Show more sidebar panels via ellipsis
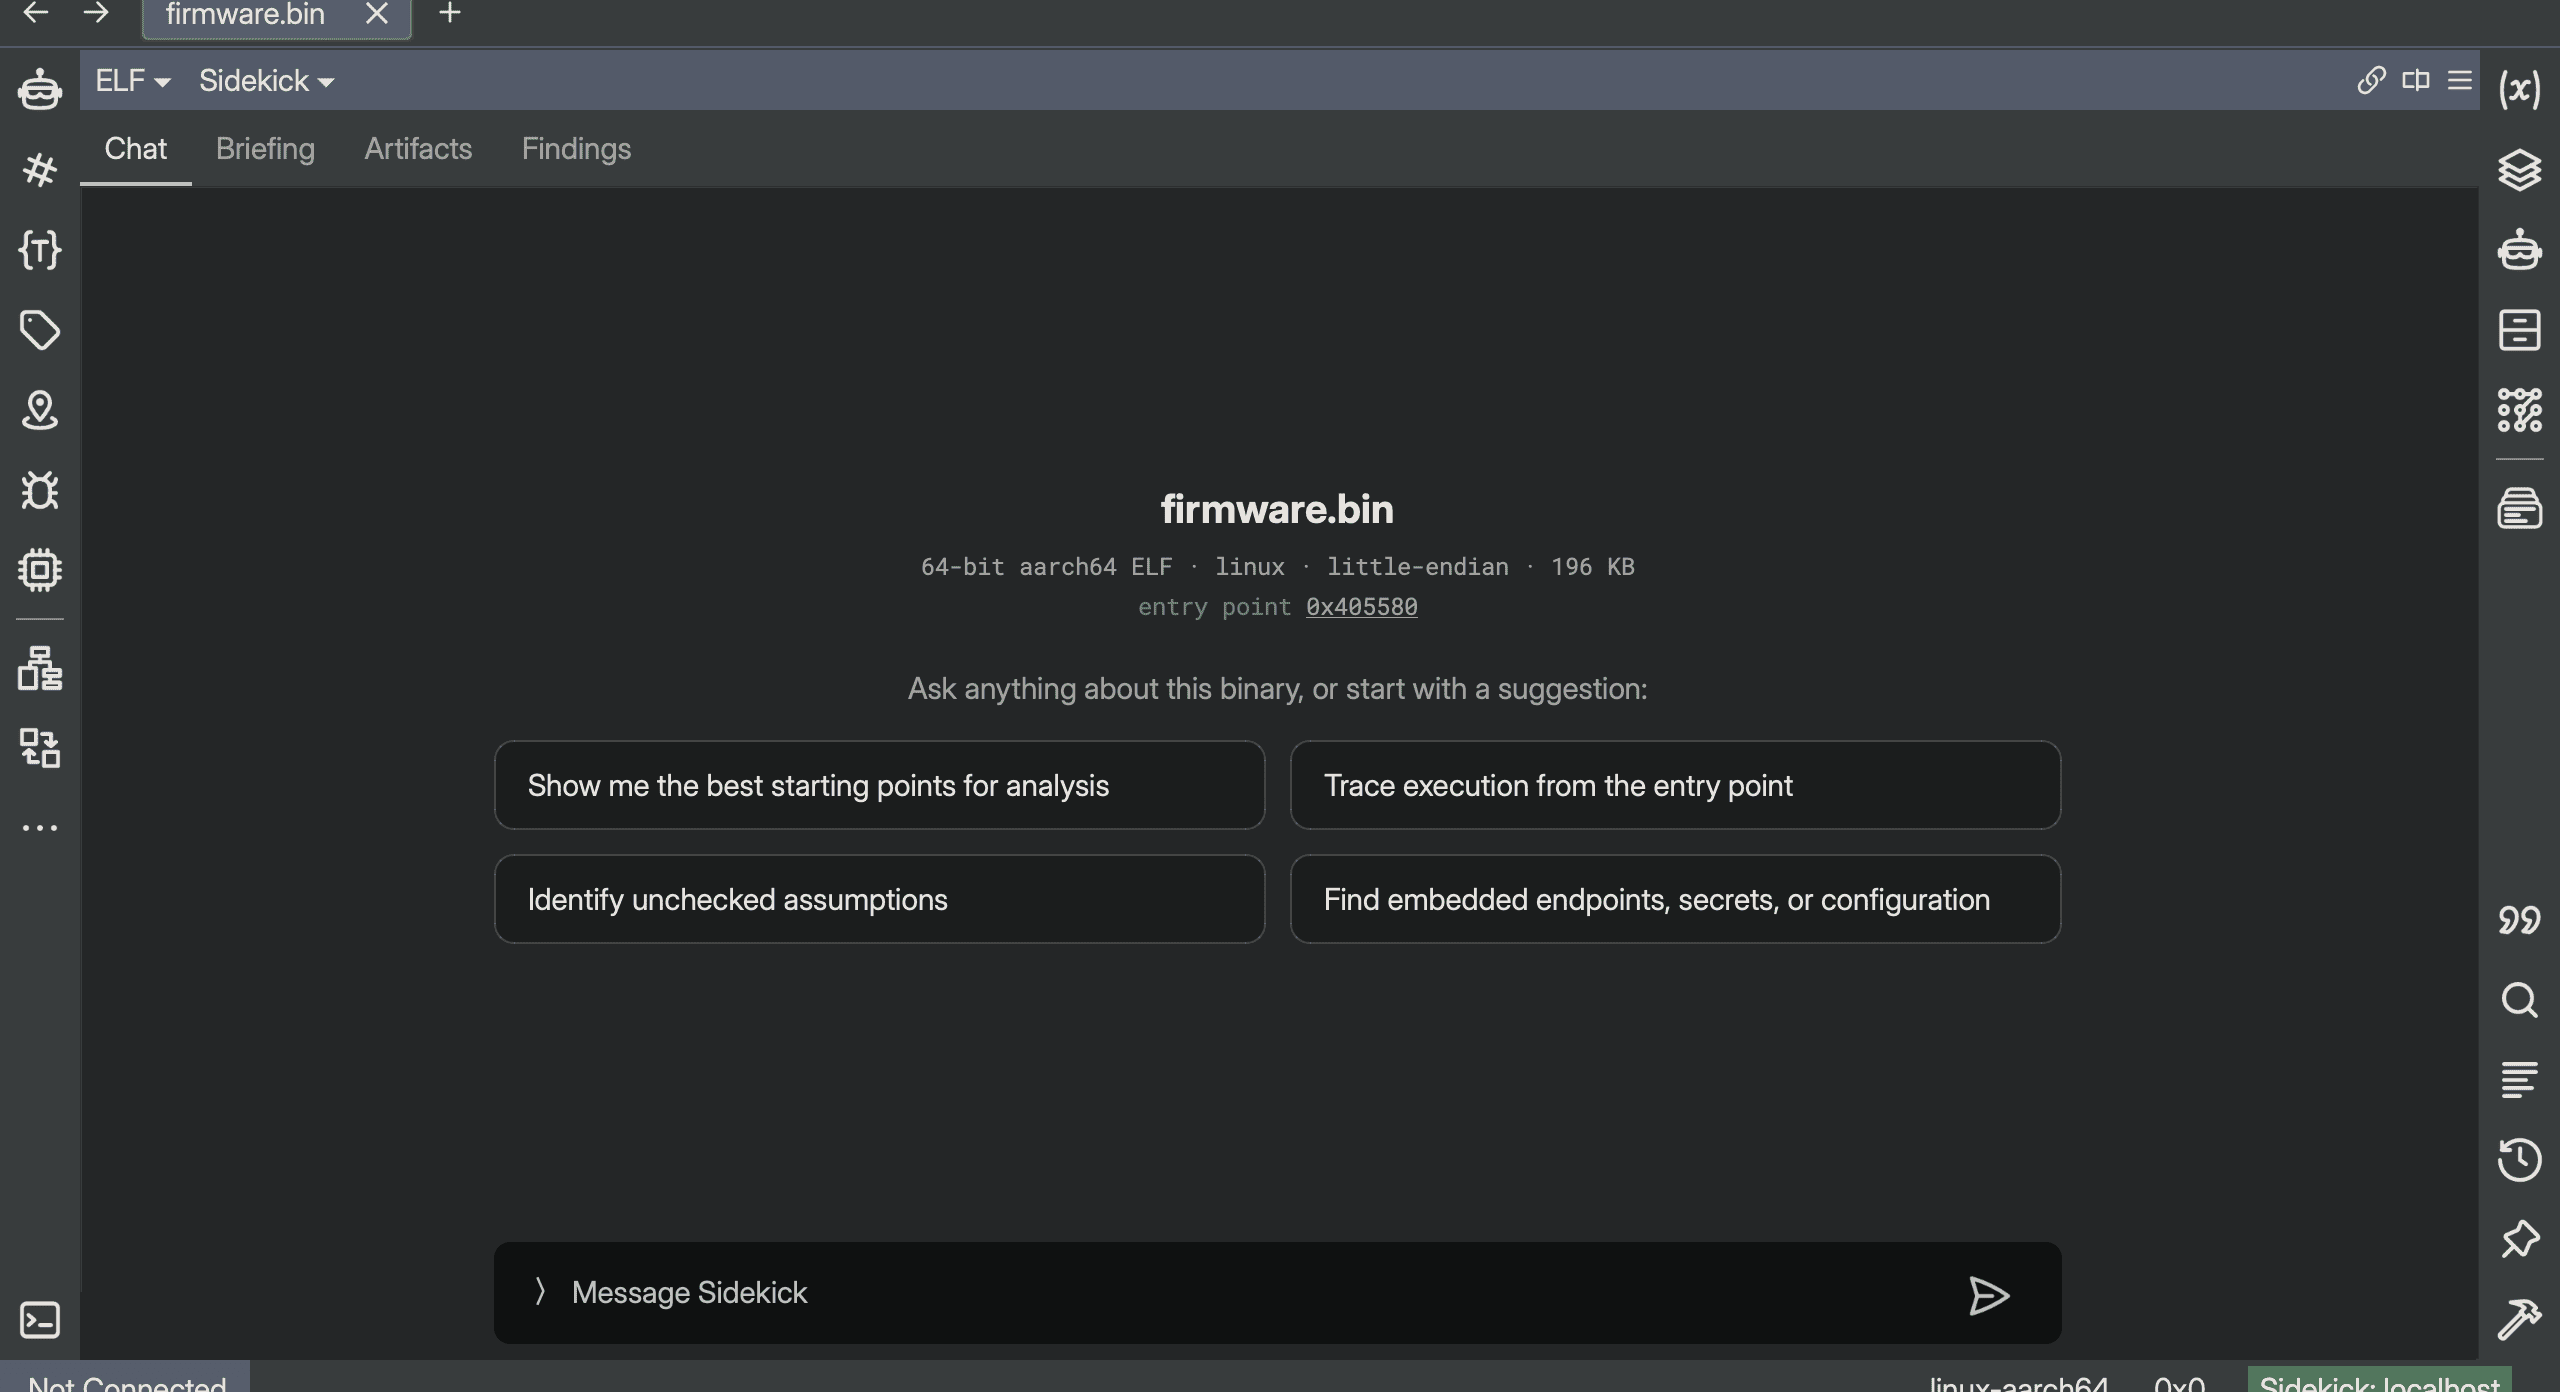 [40, 828]
